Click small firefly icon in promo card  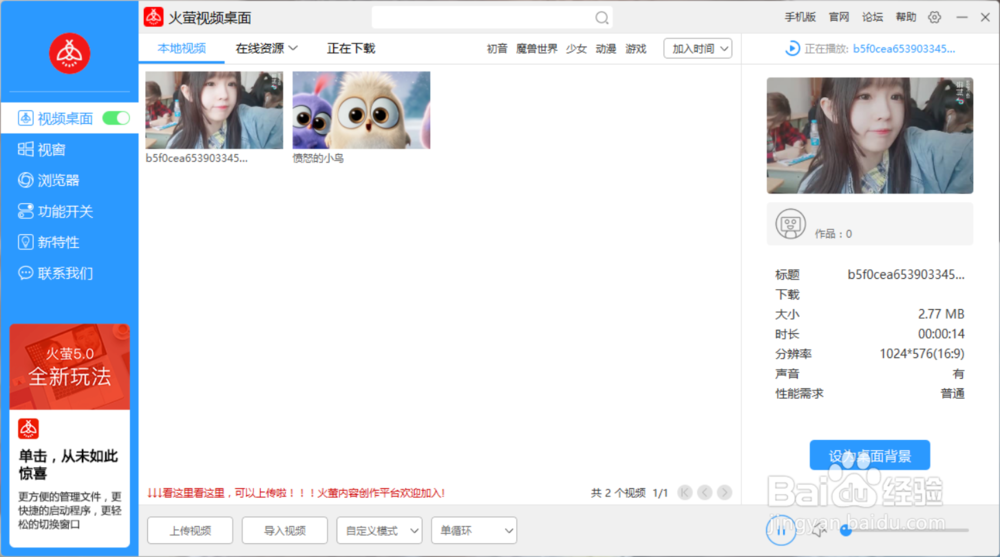[28, 429]
